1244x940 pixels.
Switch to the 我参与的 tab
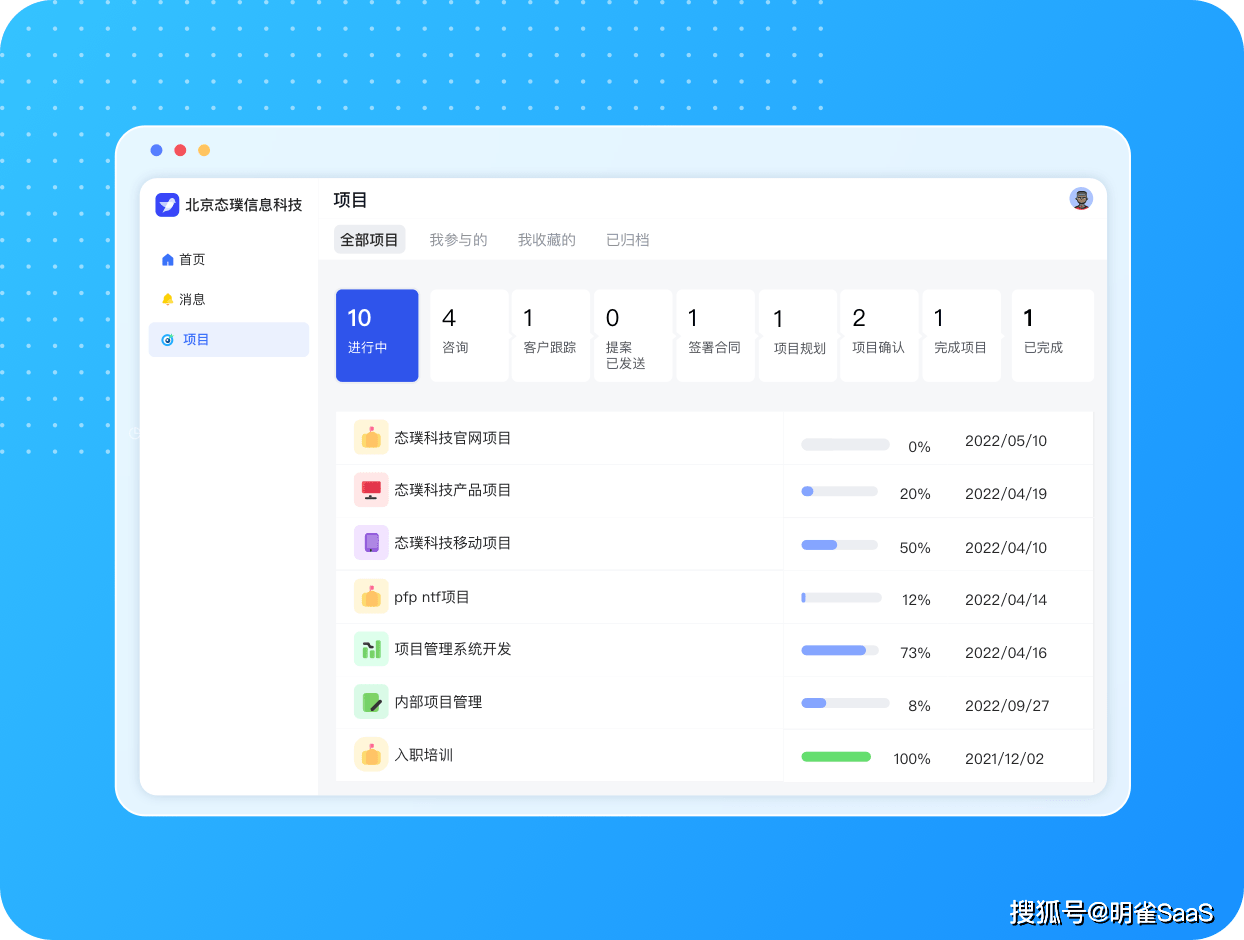click(458, 240)
